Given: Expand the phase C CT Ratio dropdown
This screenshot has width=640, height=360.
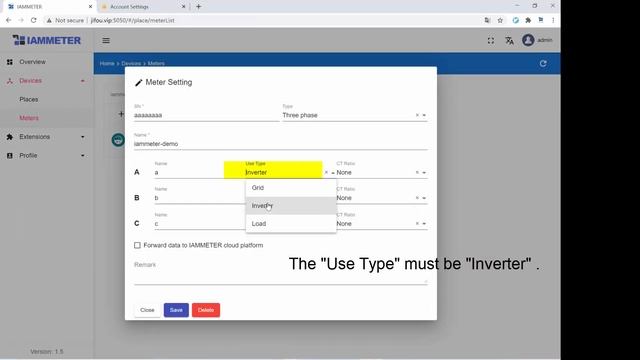Looking at the screenshot, I should pos(424,224).
